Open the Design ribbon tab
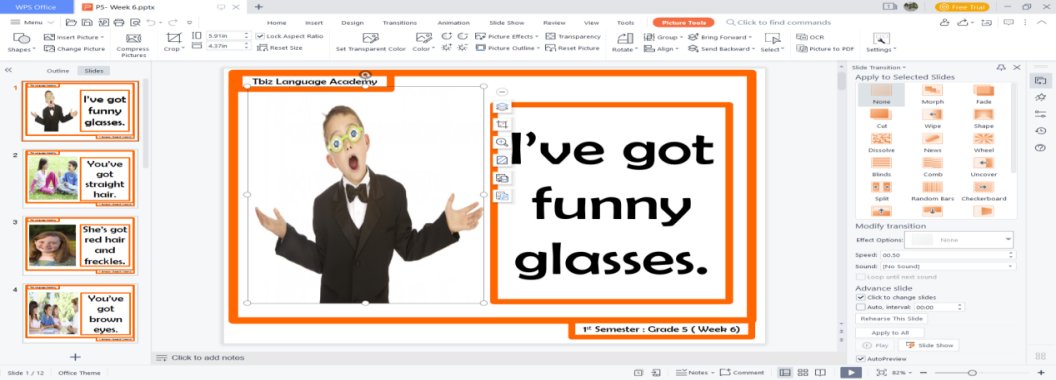1056x380 pixels. pos(352,23)
